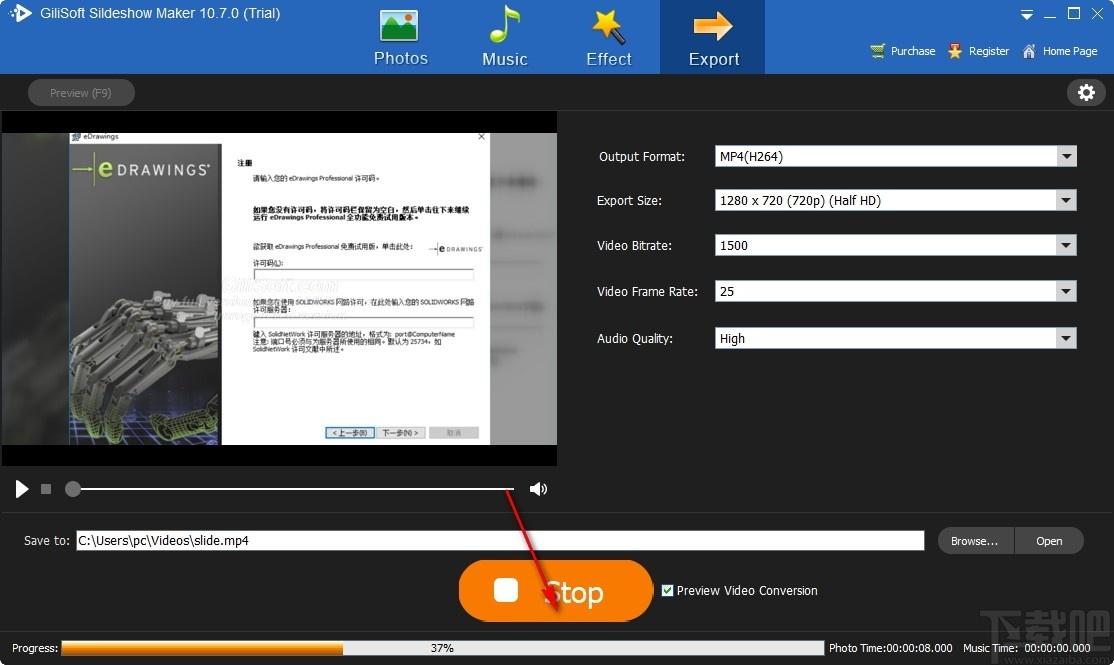Click the conversion progress bar
The width and height of the screenshot is (1114, 665).
pyautogui.click(x=442, y=648)
